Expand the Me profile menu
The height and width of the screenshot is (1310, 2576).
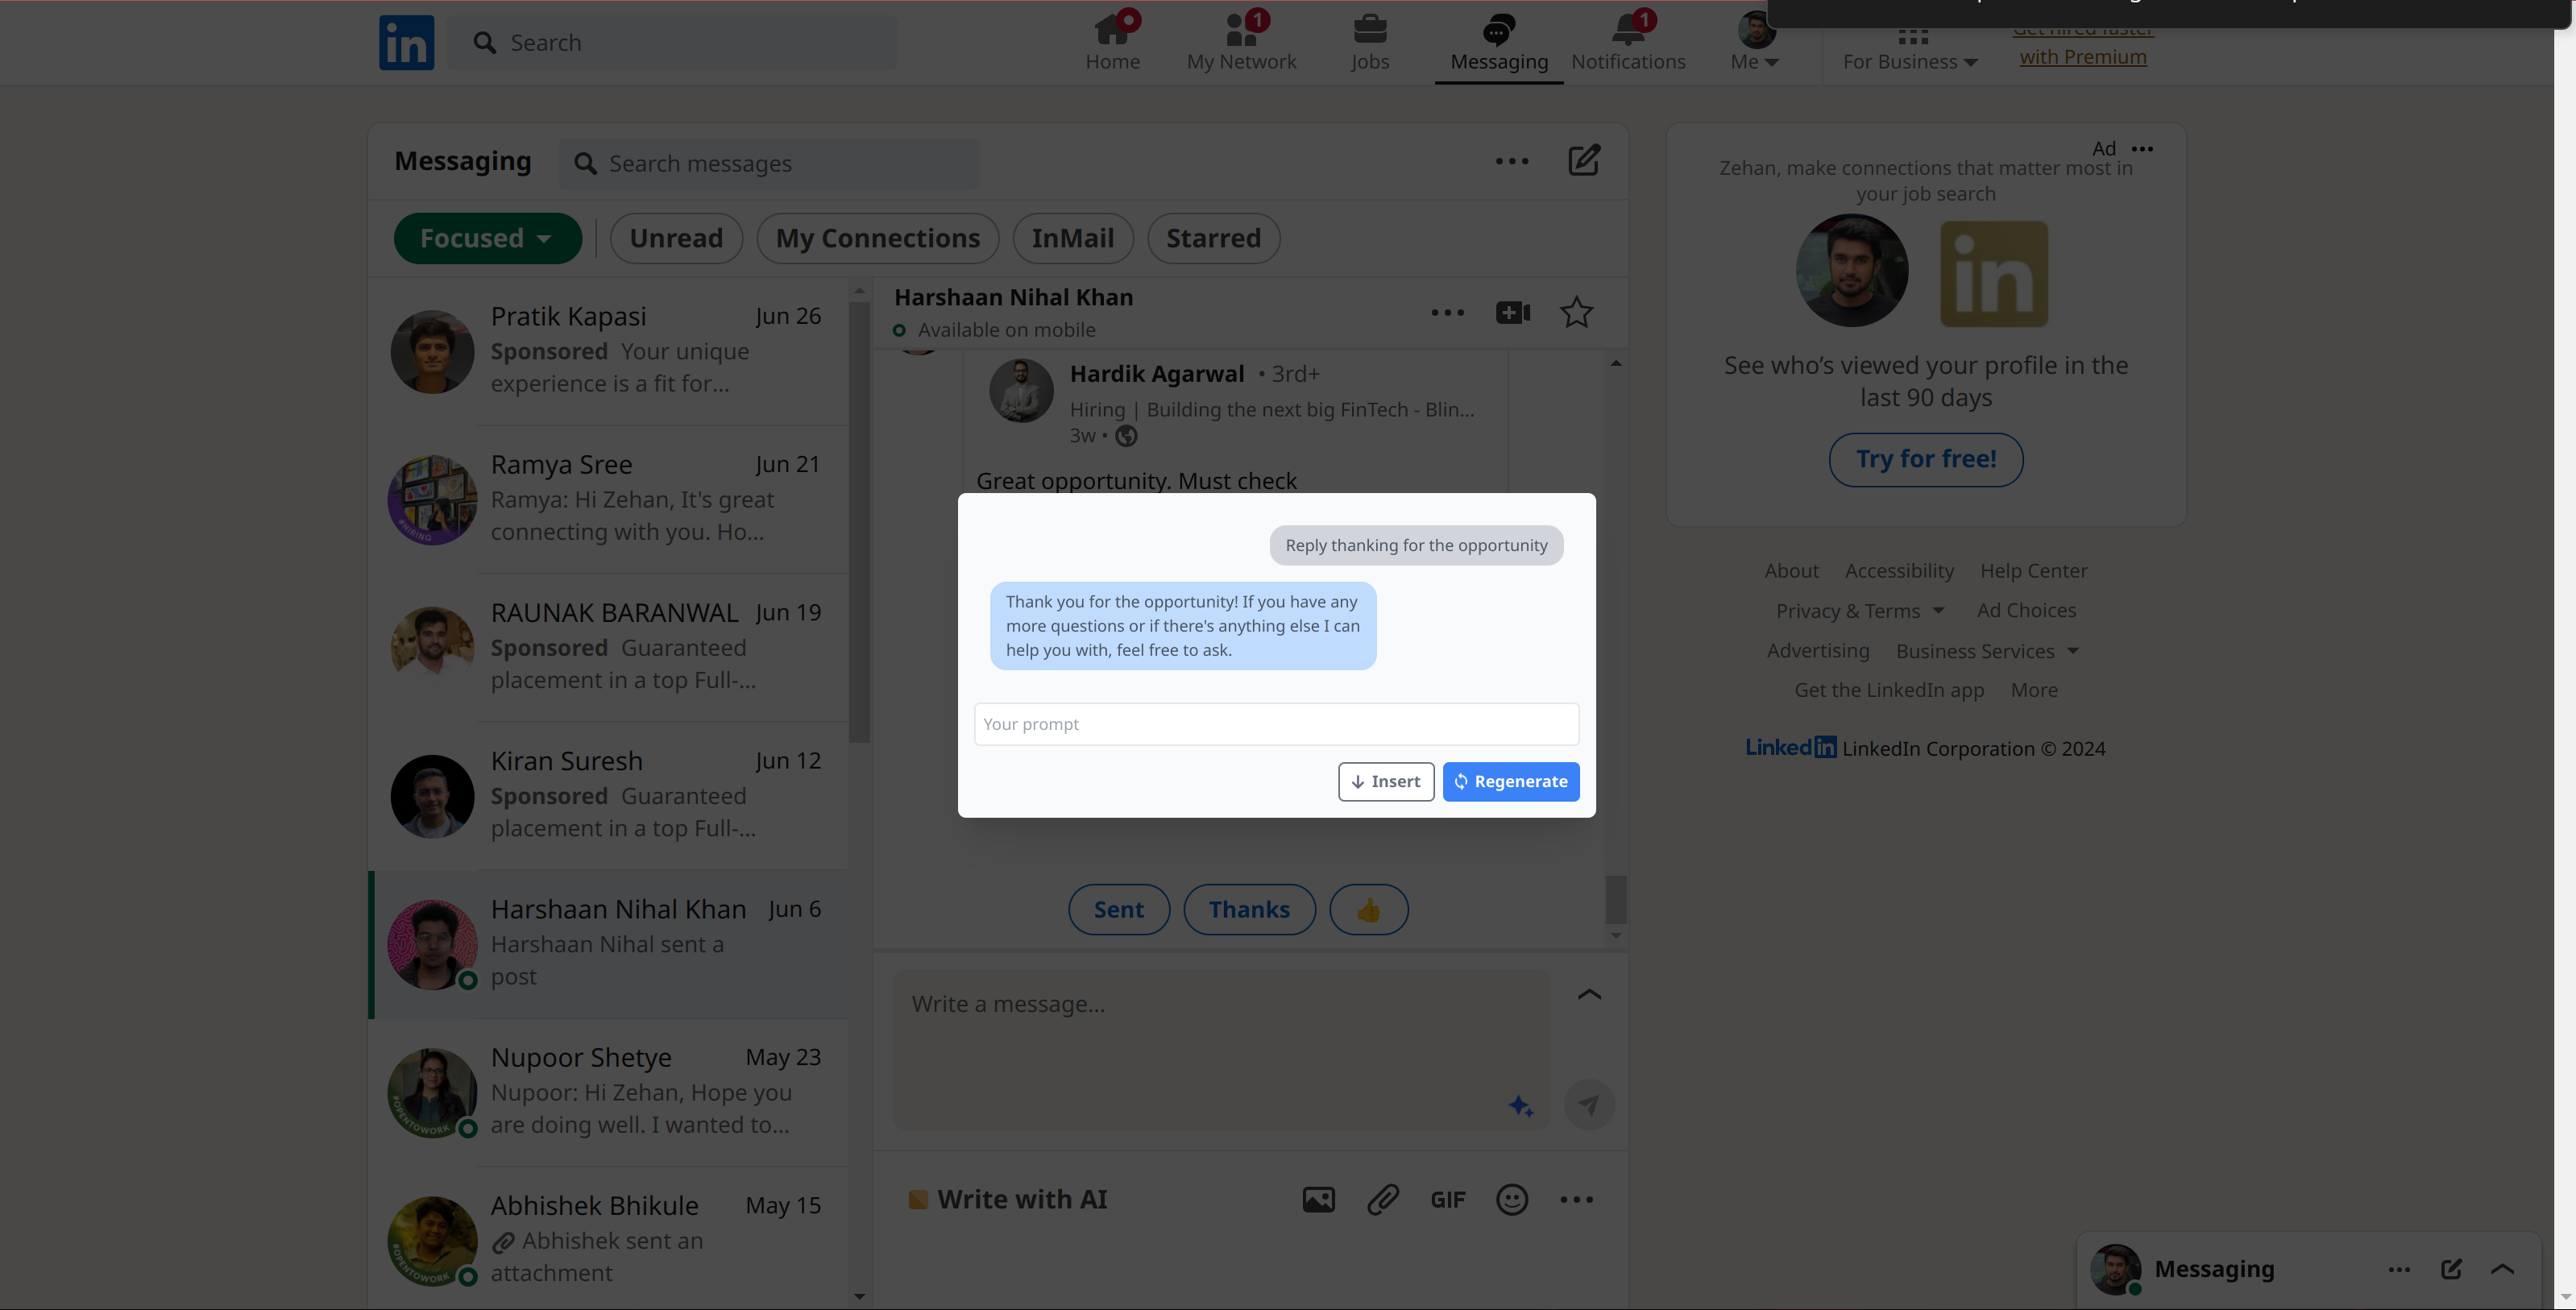coord(1754,42)
